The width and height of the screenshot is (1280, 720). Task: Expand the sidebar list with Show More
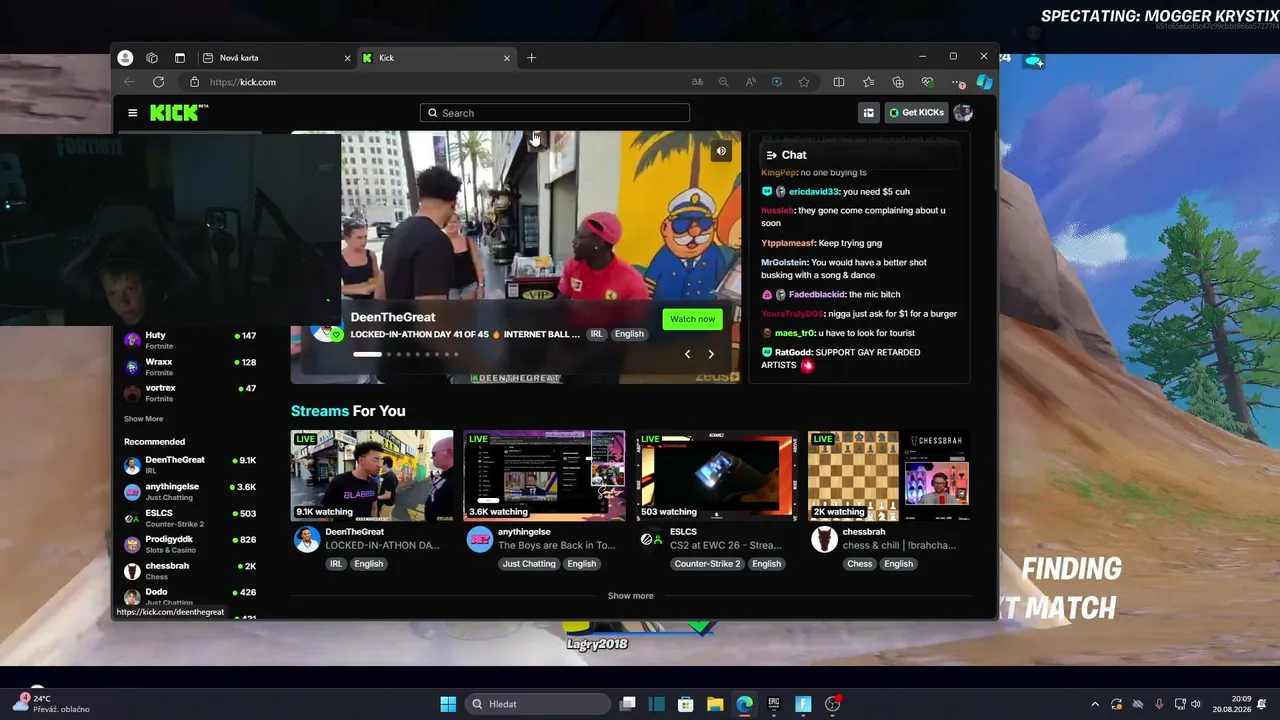(x=143, y=419)
